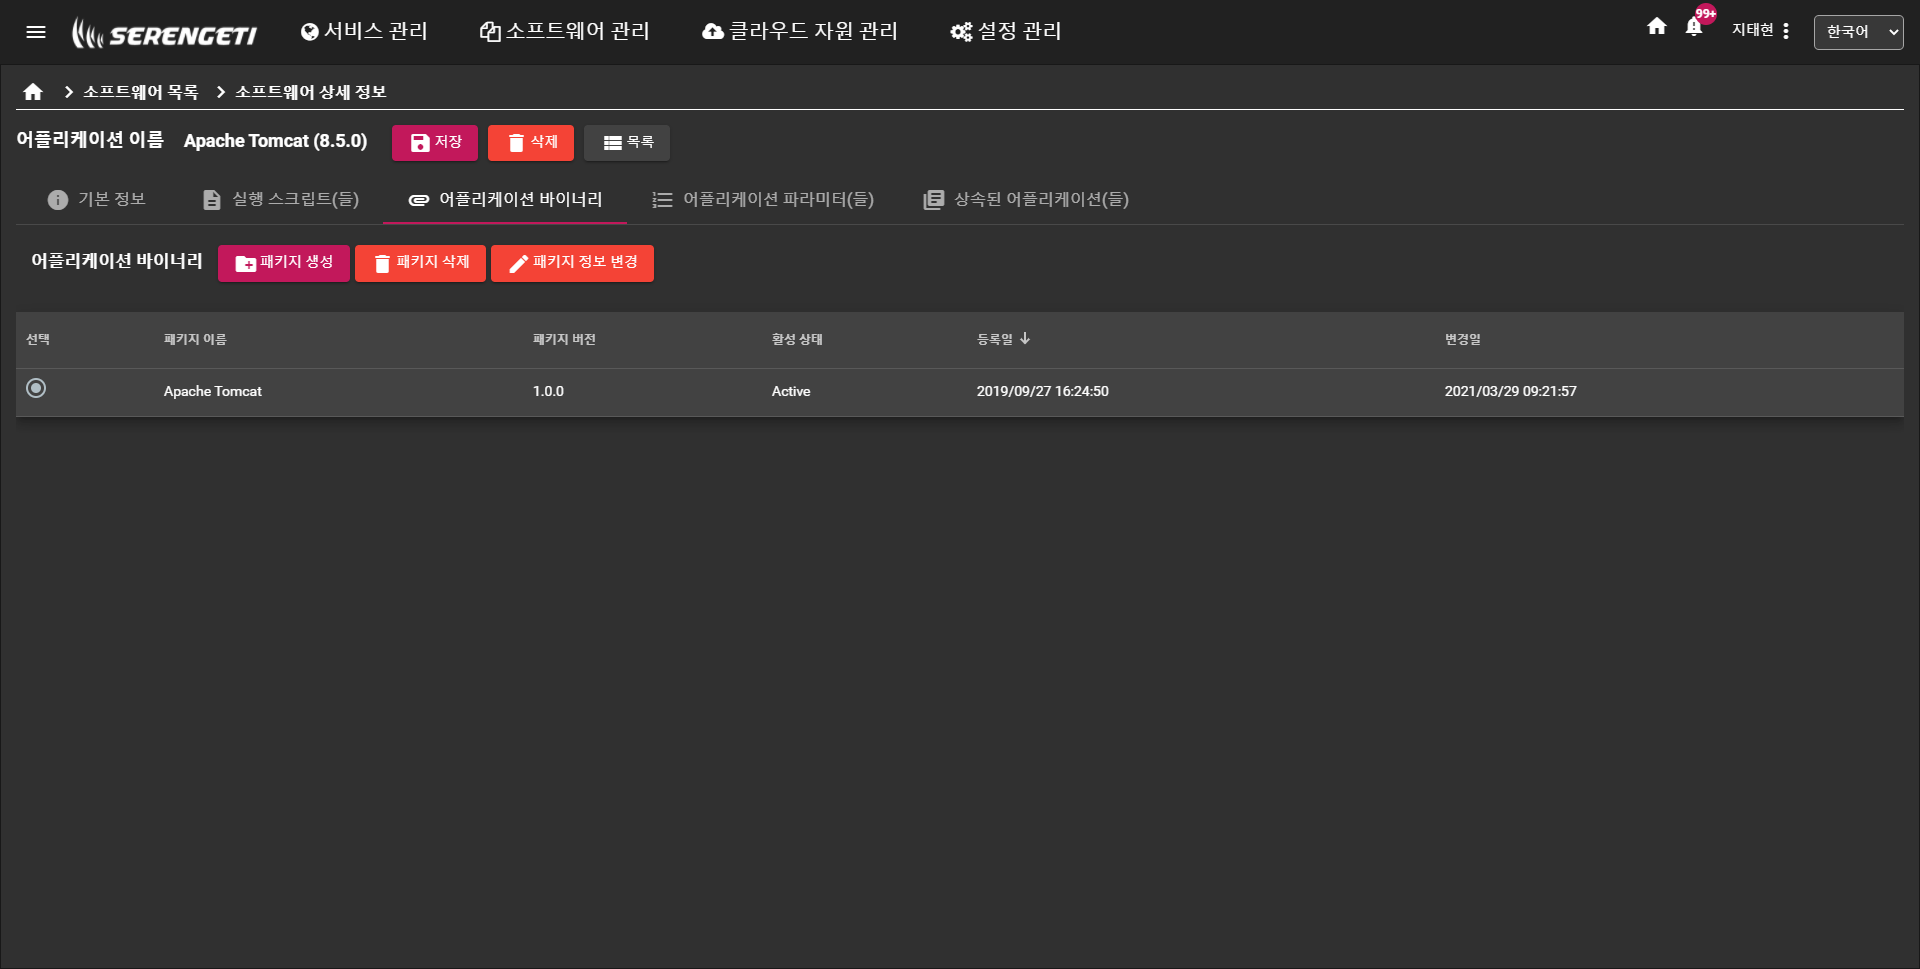Click the Active status cell
1920x969 pixels.
(791, 391)
